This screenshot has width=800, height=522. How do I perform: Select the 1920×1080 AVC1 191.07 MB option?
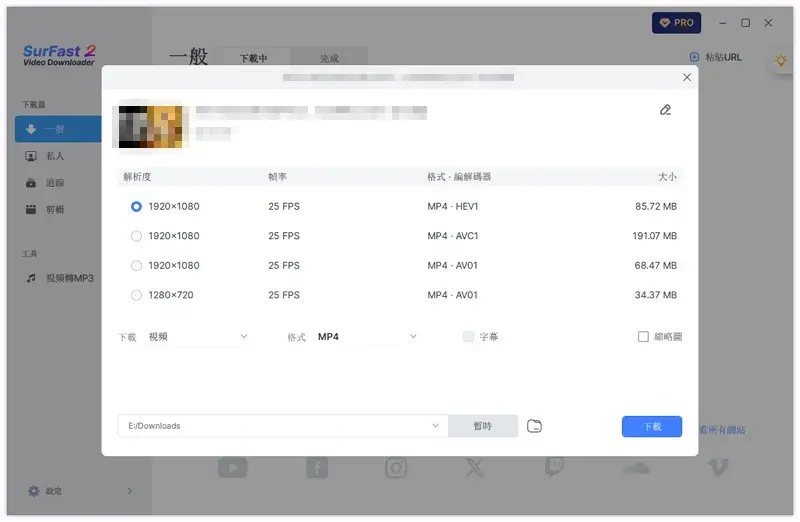(136, 236)
